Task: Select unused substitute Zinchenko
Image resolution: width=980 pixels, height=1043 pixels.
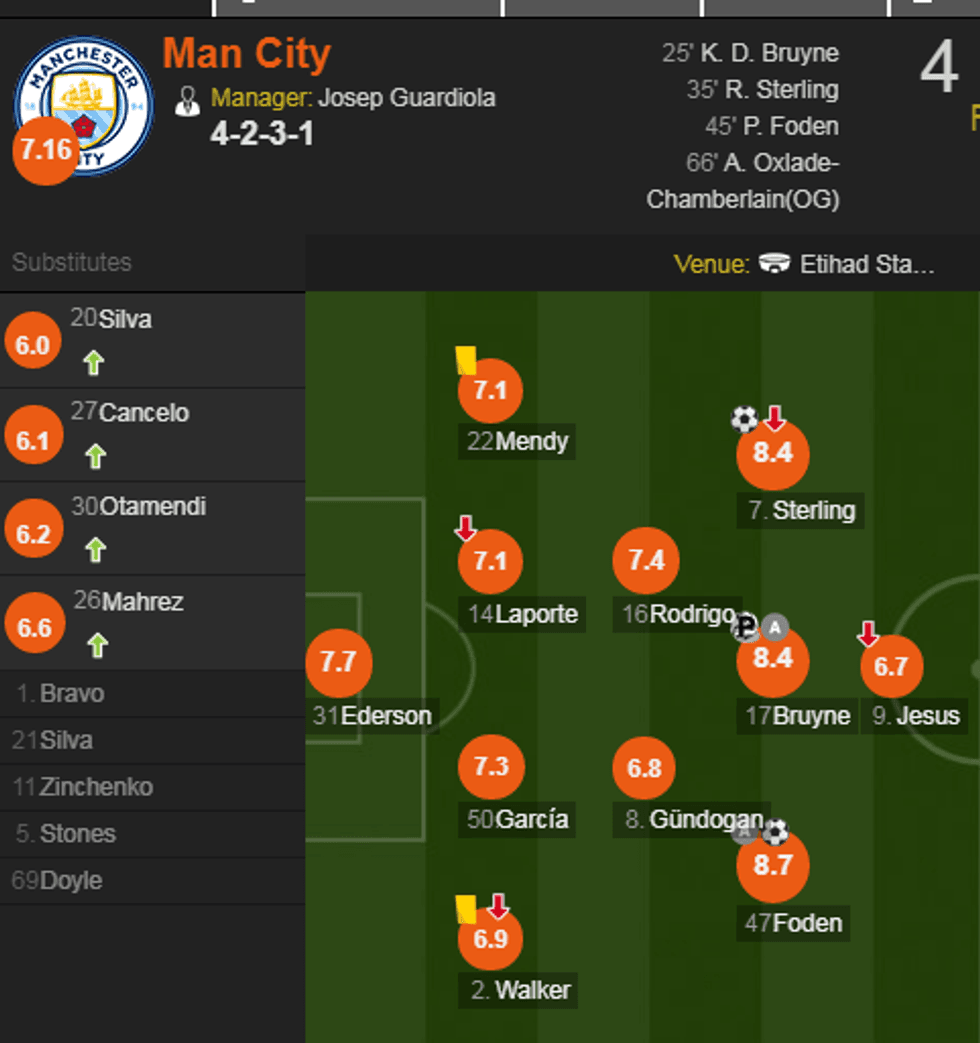Action: point(96,787)
